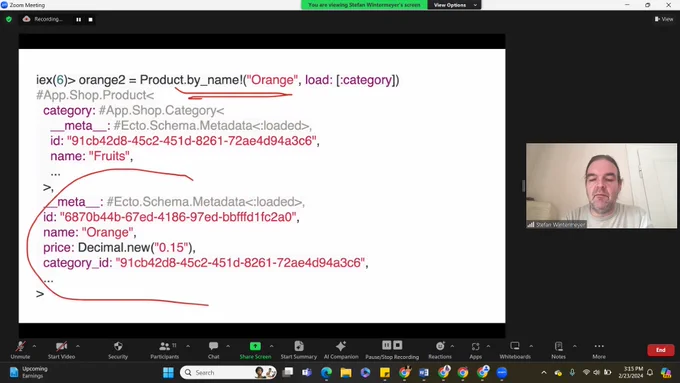The width and height of the screenshot is (680, 383).
Task: Open the Windows Start menu
Action: coord(168,373)
